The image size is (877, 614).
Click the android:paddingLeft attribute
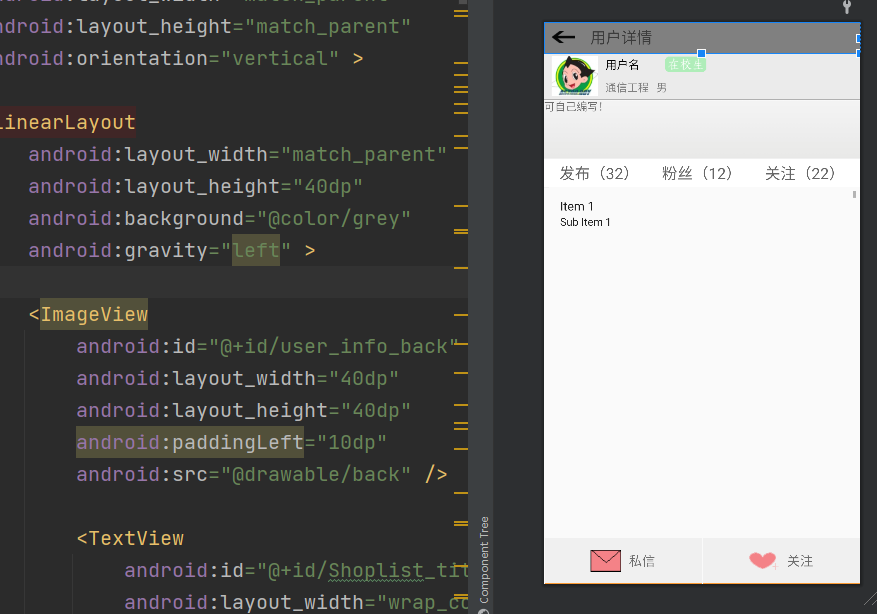pyautogui.click(x=190, y=442)
